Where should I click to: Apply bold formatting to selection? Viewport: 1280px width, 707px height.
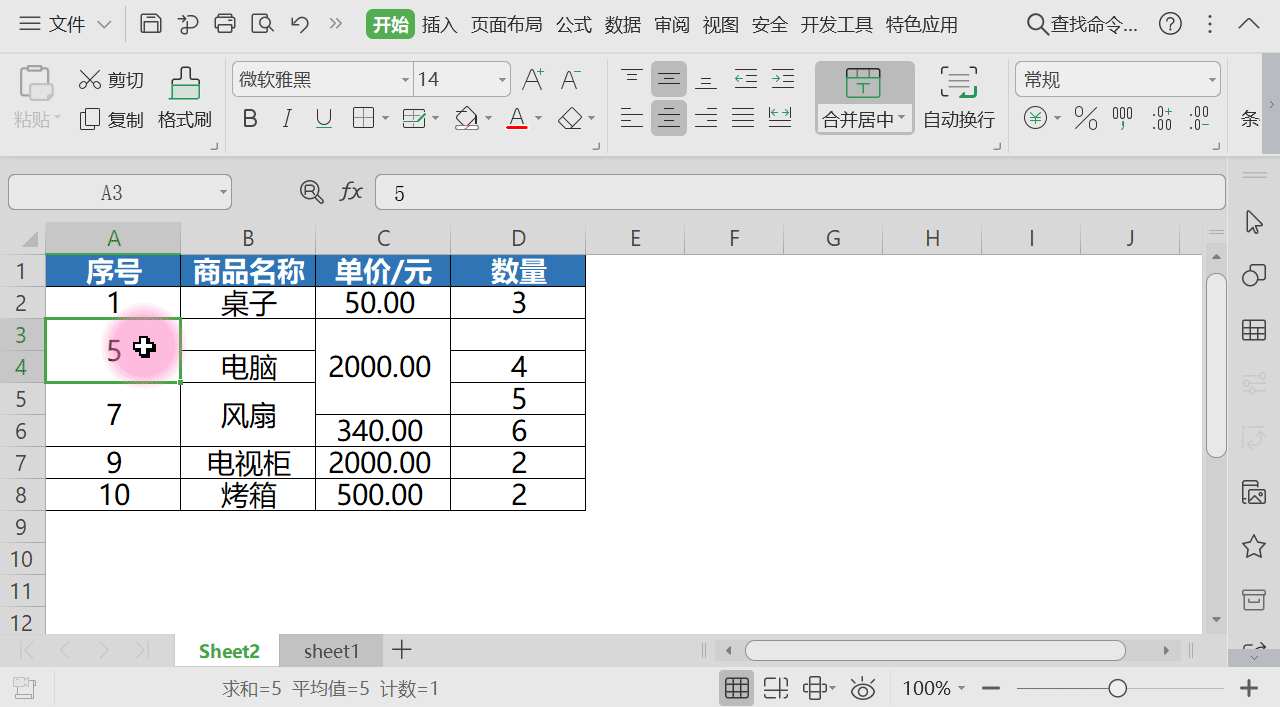249,118
